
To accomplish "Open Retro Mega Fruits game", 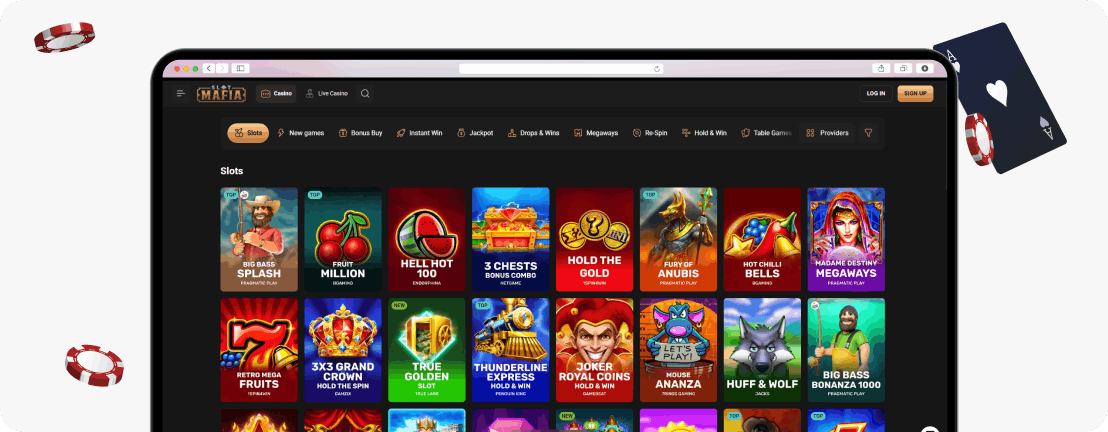I will (x=259, y=350).
